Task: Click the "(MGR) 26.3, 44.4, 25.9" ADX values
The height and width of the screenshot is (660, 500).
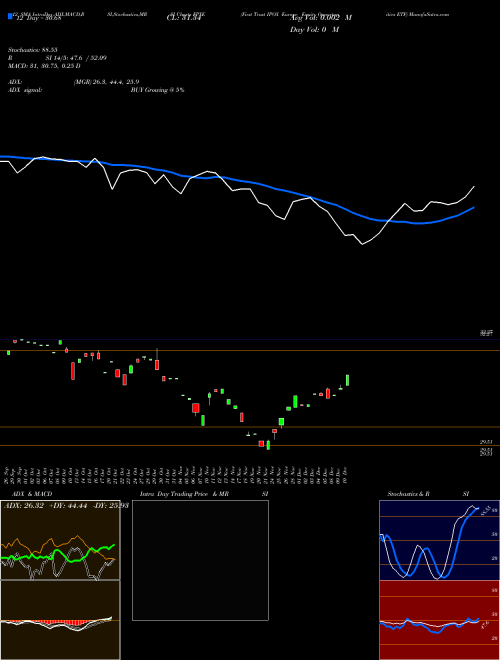Action: click(106, 82)
